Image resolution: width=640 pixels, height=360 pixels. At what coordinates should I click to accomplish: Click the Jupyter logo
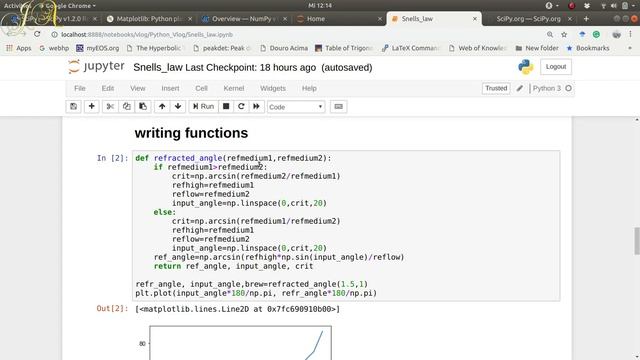pyautogui.click(x=96, y=67)
